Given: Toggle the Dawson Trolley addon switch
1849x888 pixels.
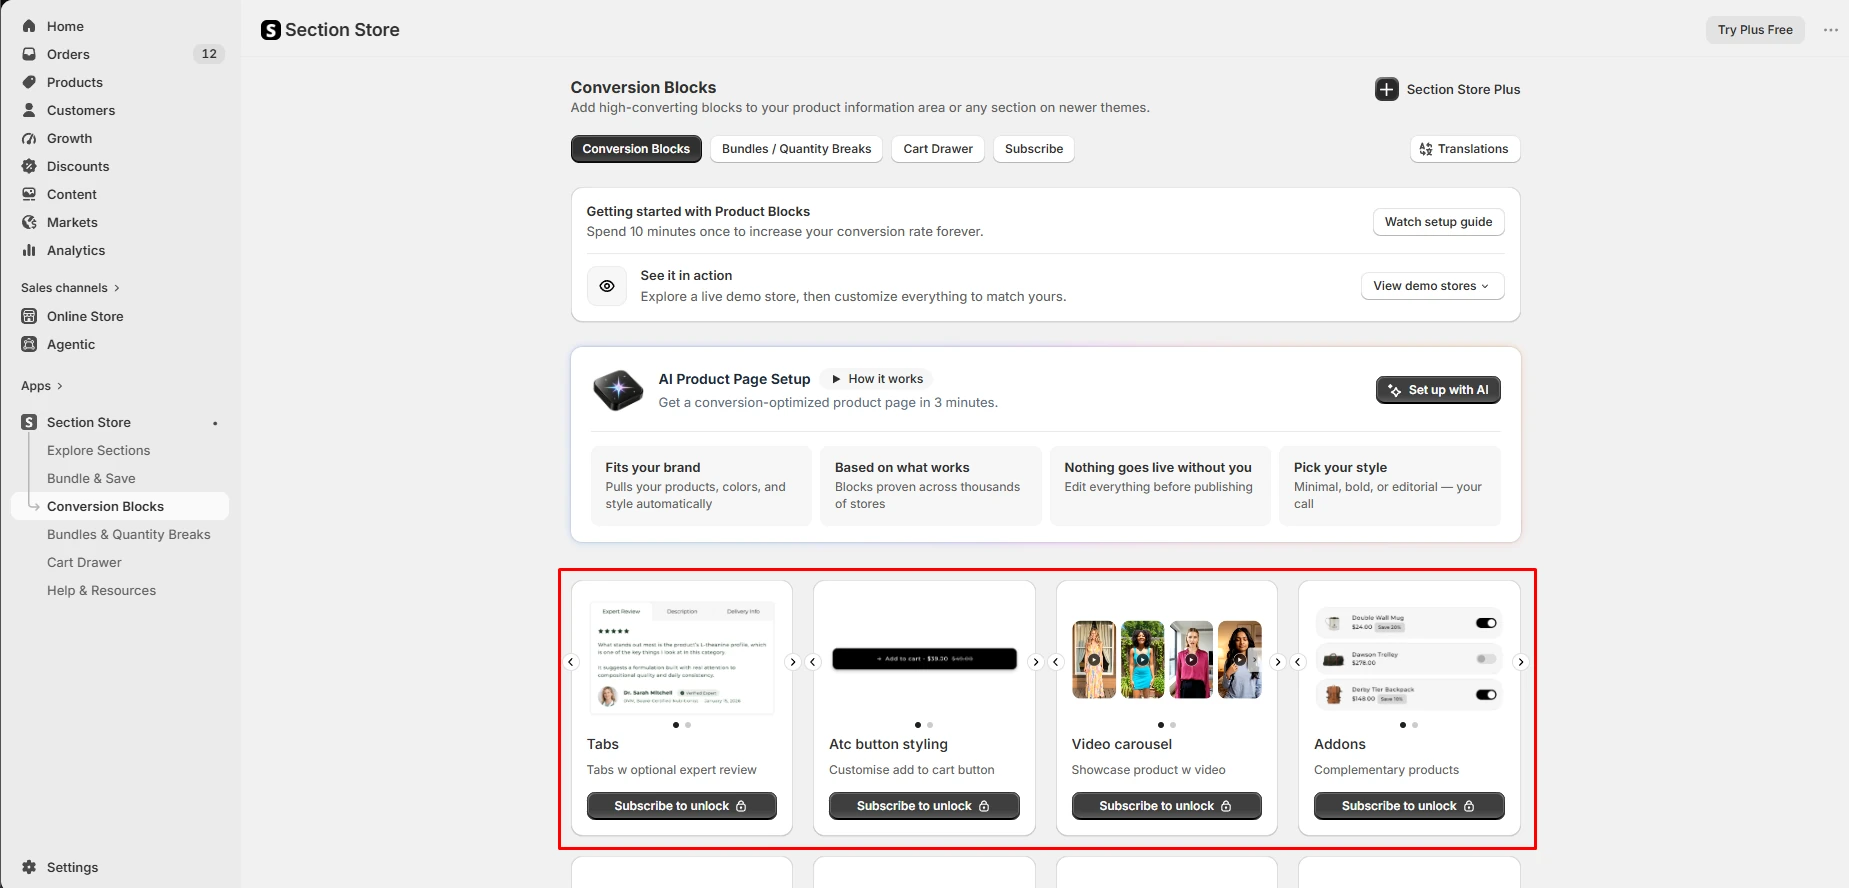Looking at the screenshot, I should (1486, 659).
